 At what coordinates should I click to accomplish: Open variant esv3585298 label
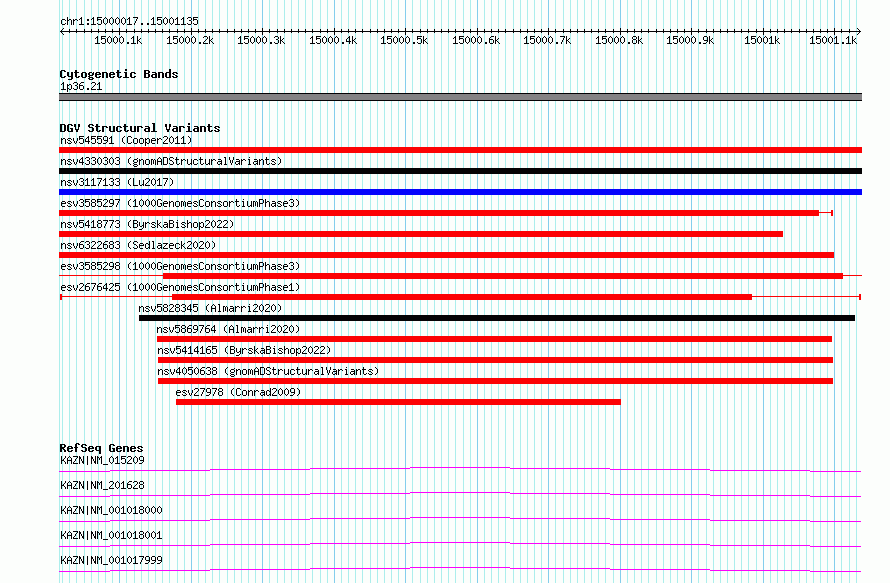click(x=180, y=266)
